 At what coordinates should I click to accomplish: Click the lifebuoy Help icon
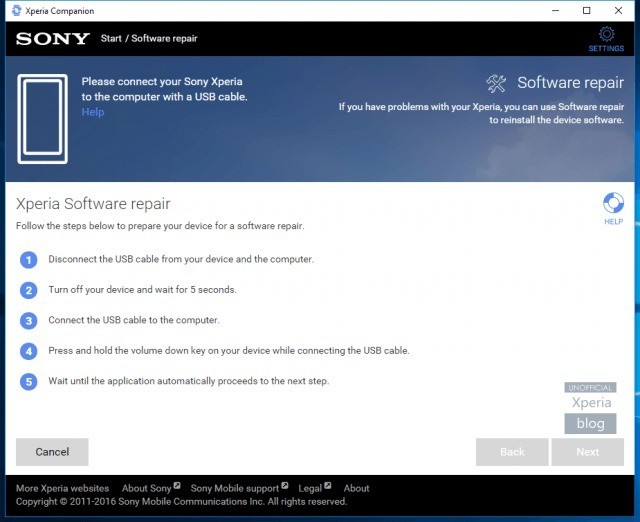click(613, 205)
